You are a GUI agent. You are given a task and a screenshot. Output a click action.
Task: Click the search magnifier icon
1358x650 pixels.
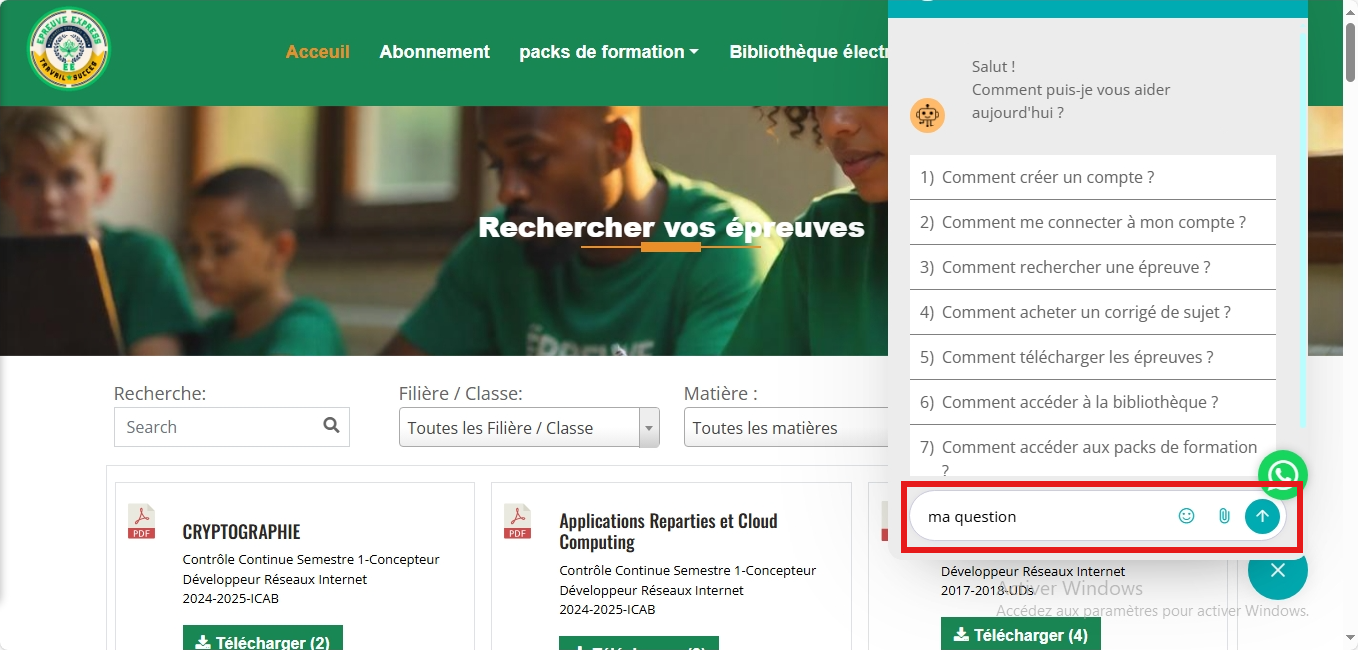[332, 426]
